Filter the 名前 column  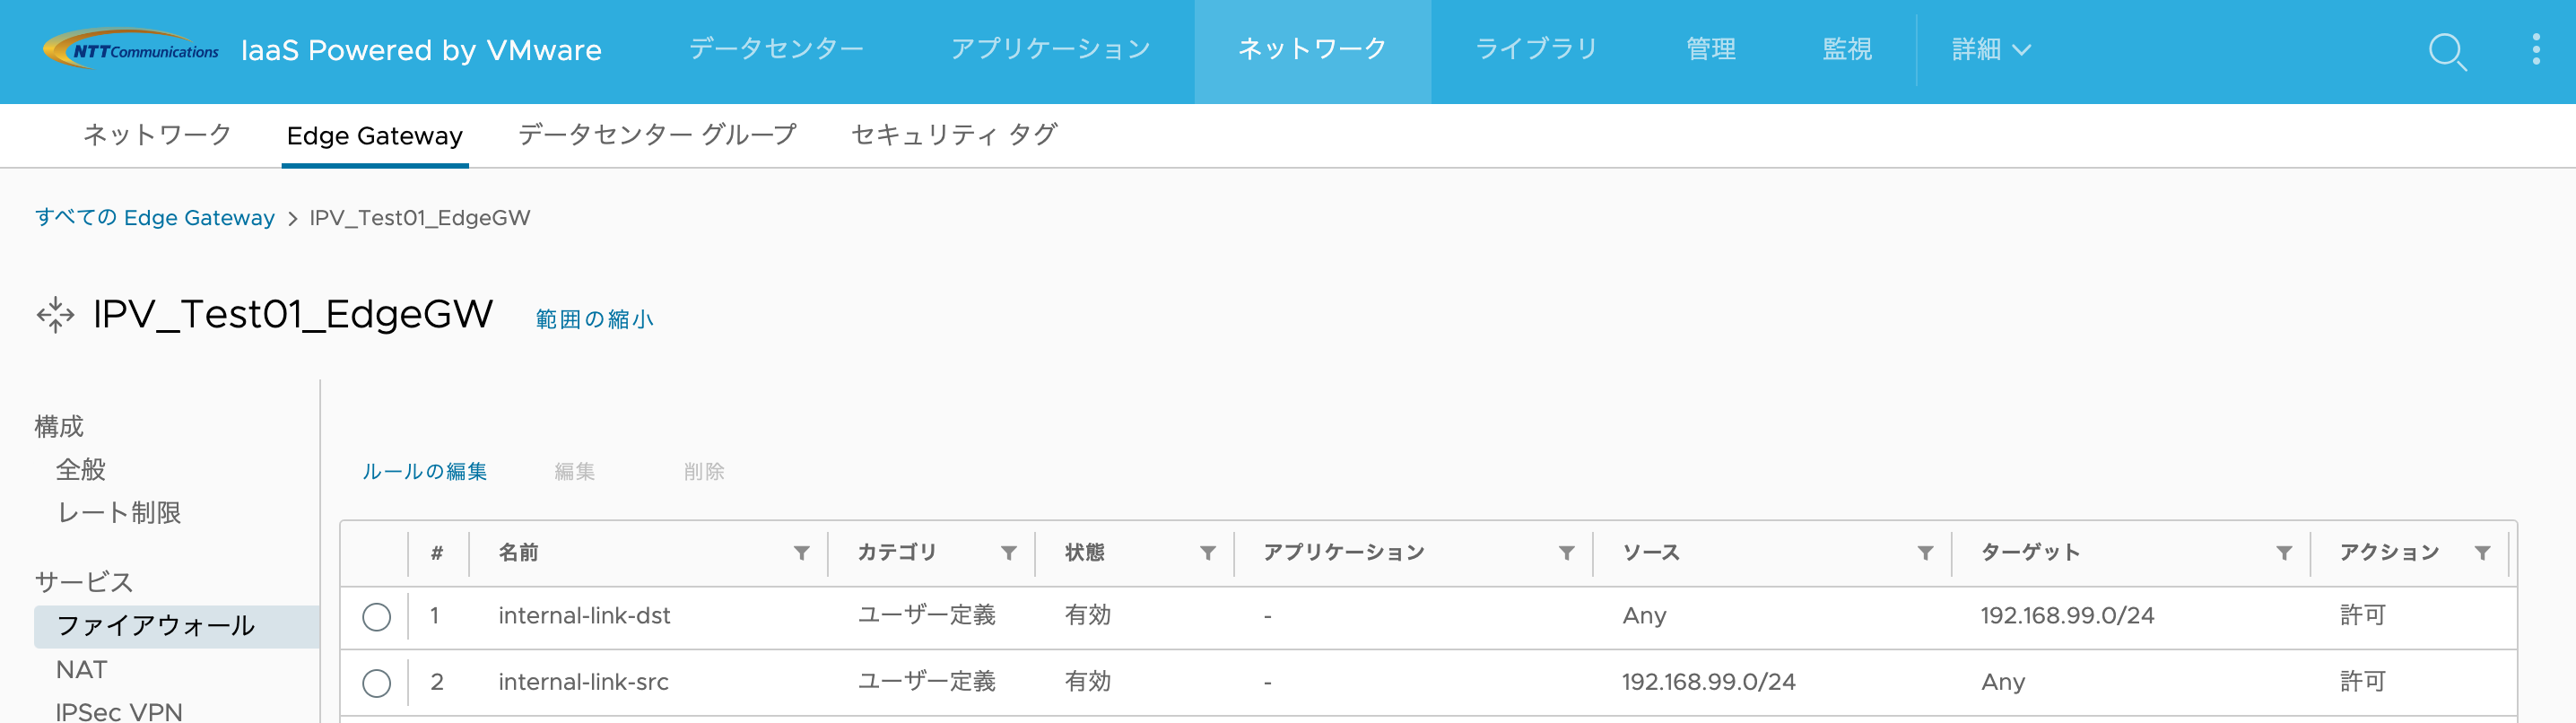click(x=802, y=552)
